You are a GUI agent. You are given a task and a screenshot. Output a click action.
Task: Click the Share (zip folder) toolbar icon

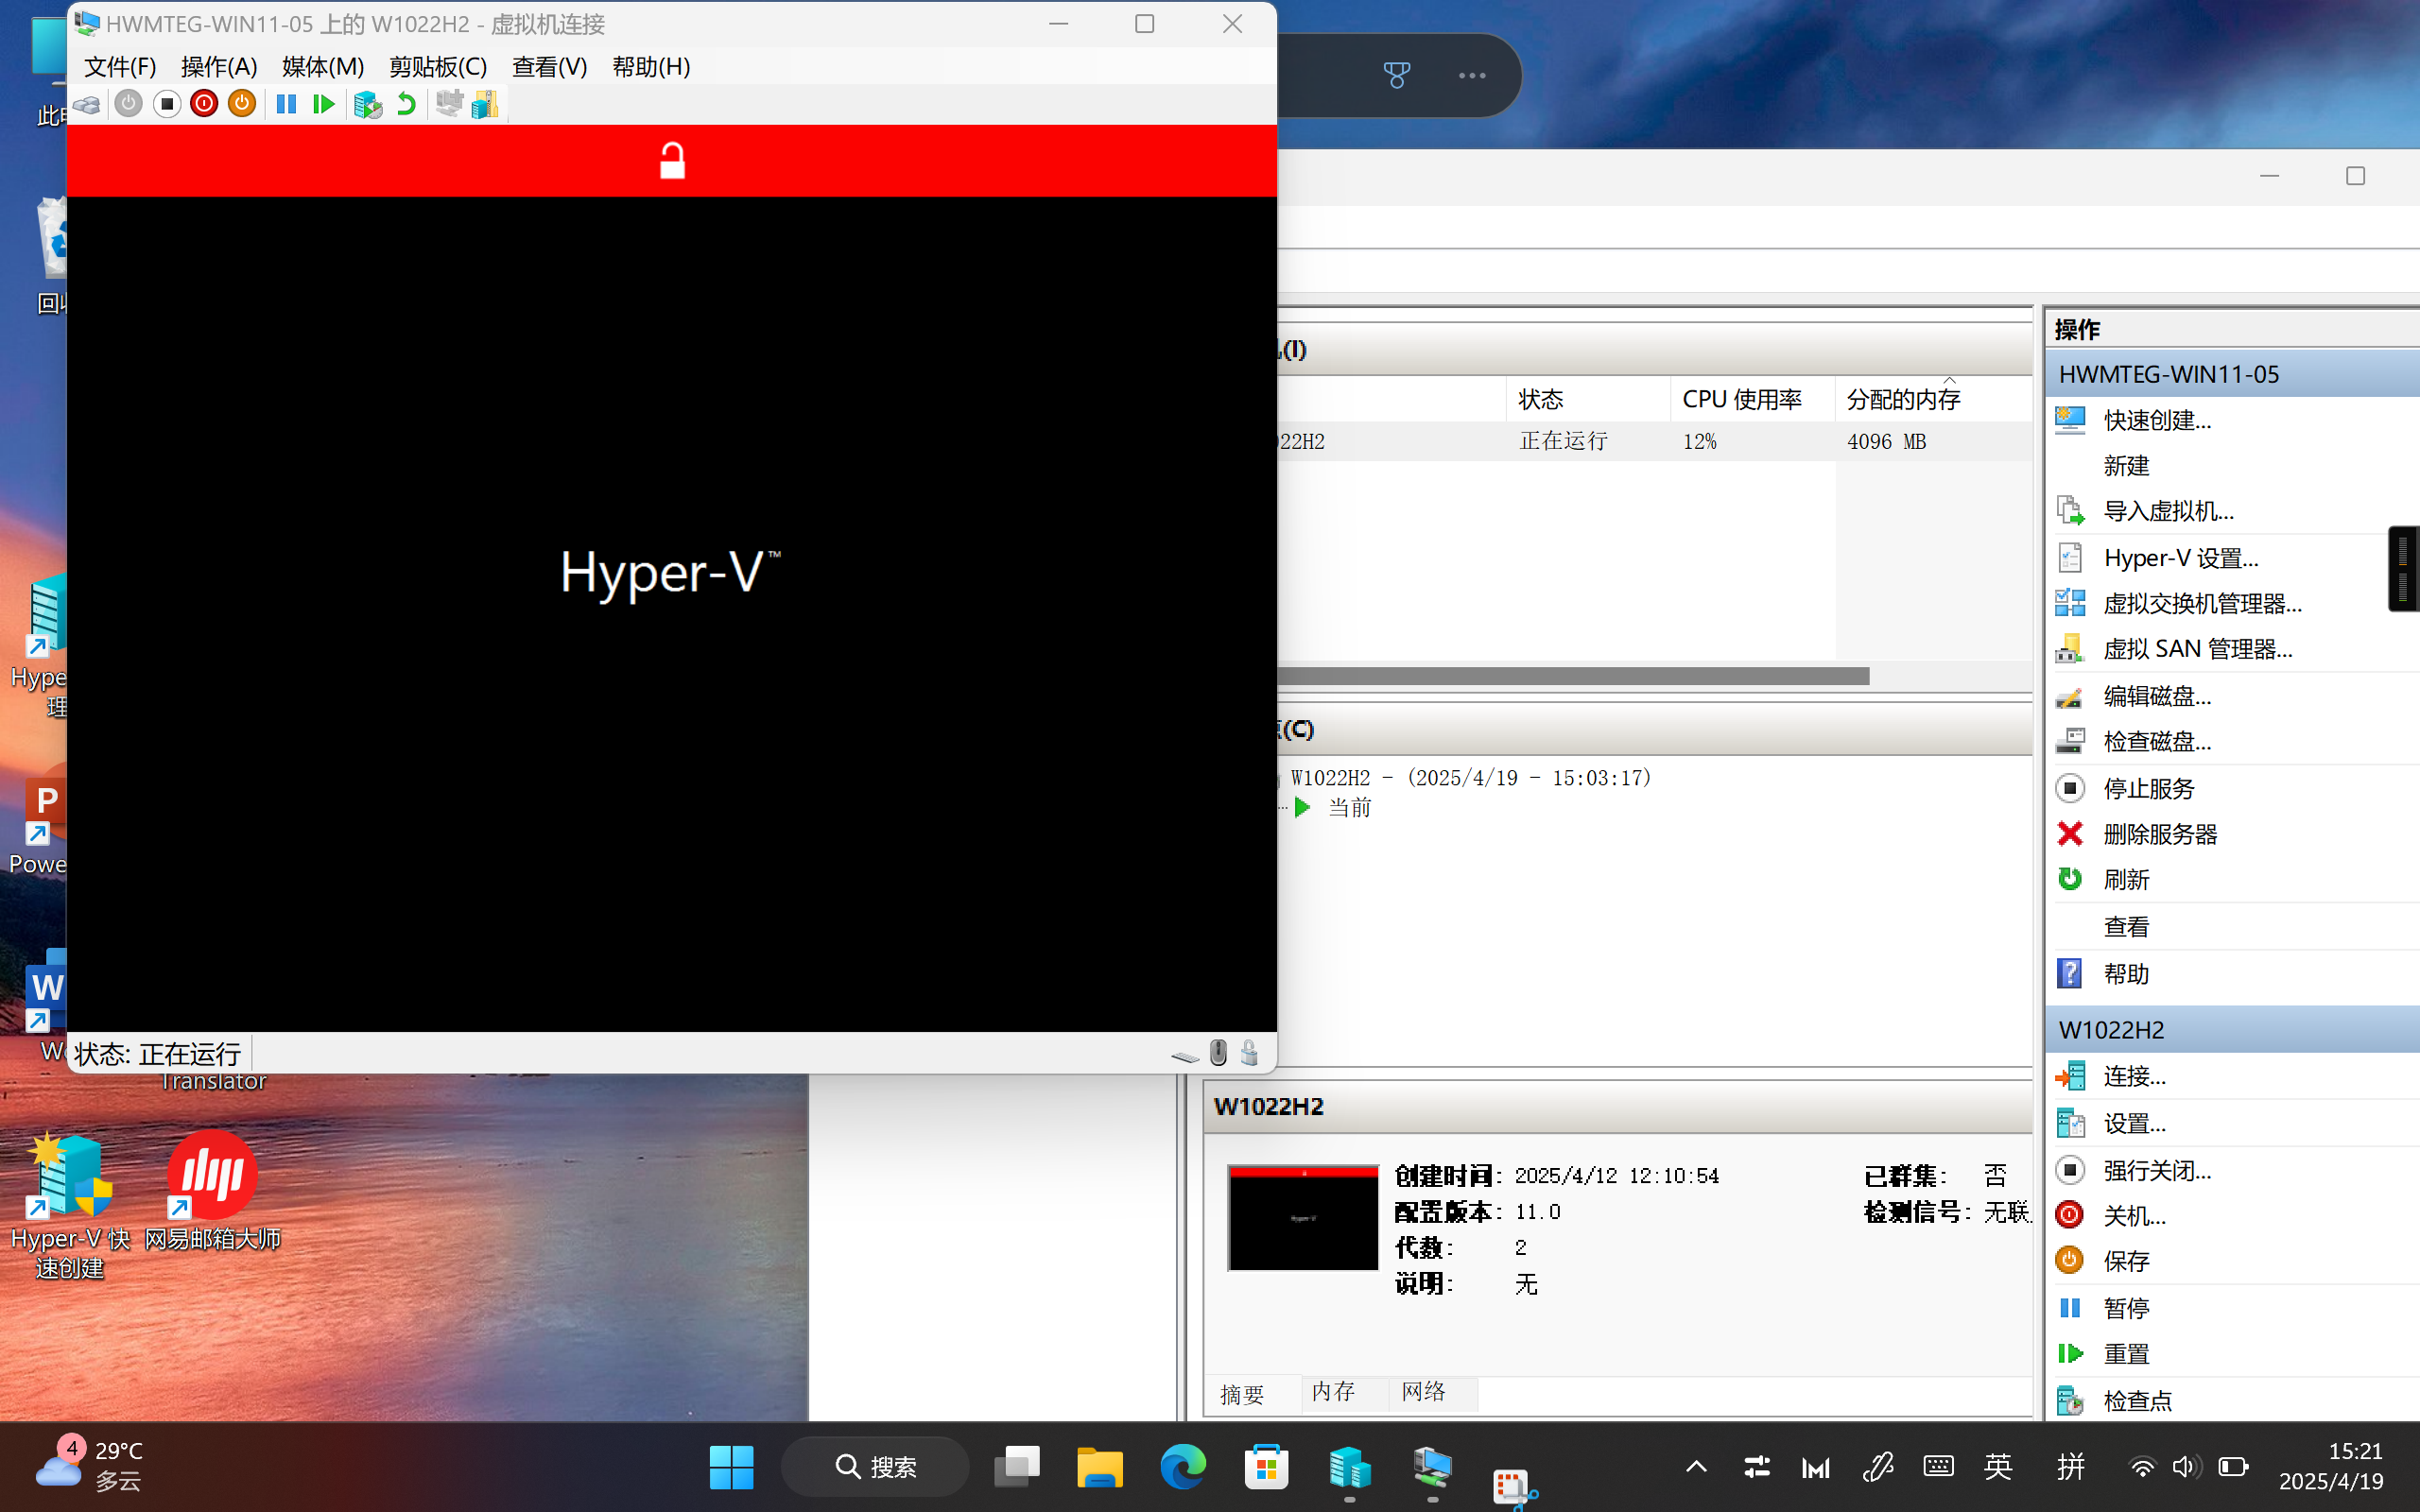486,104
